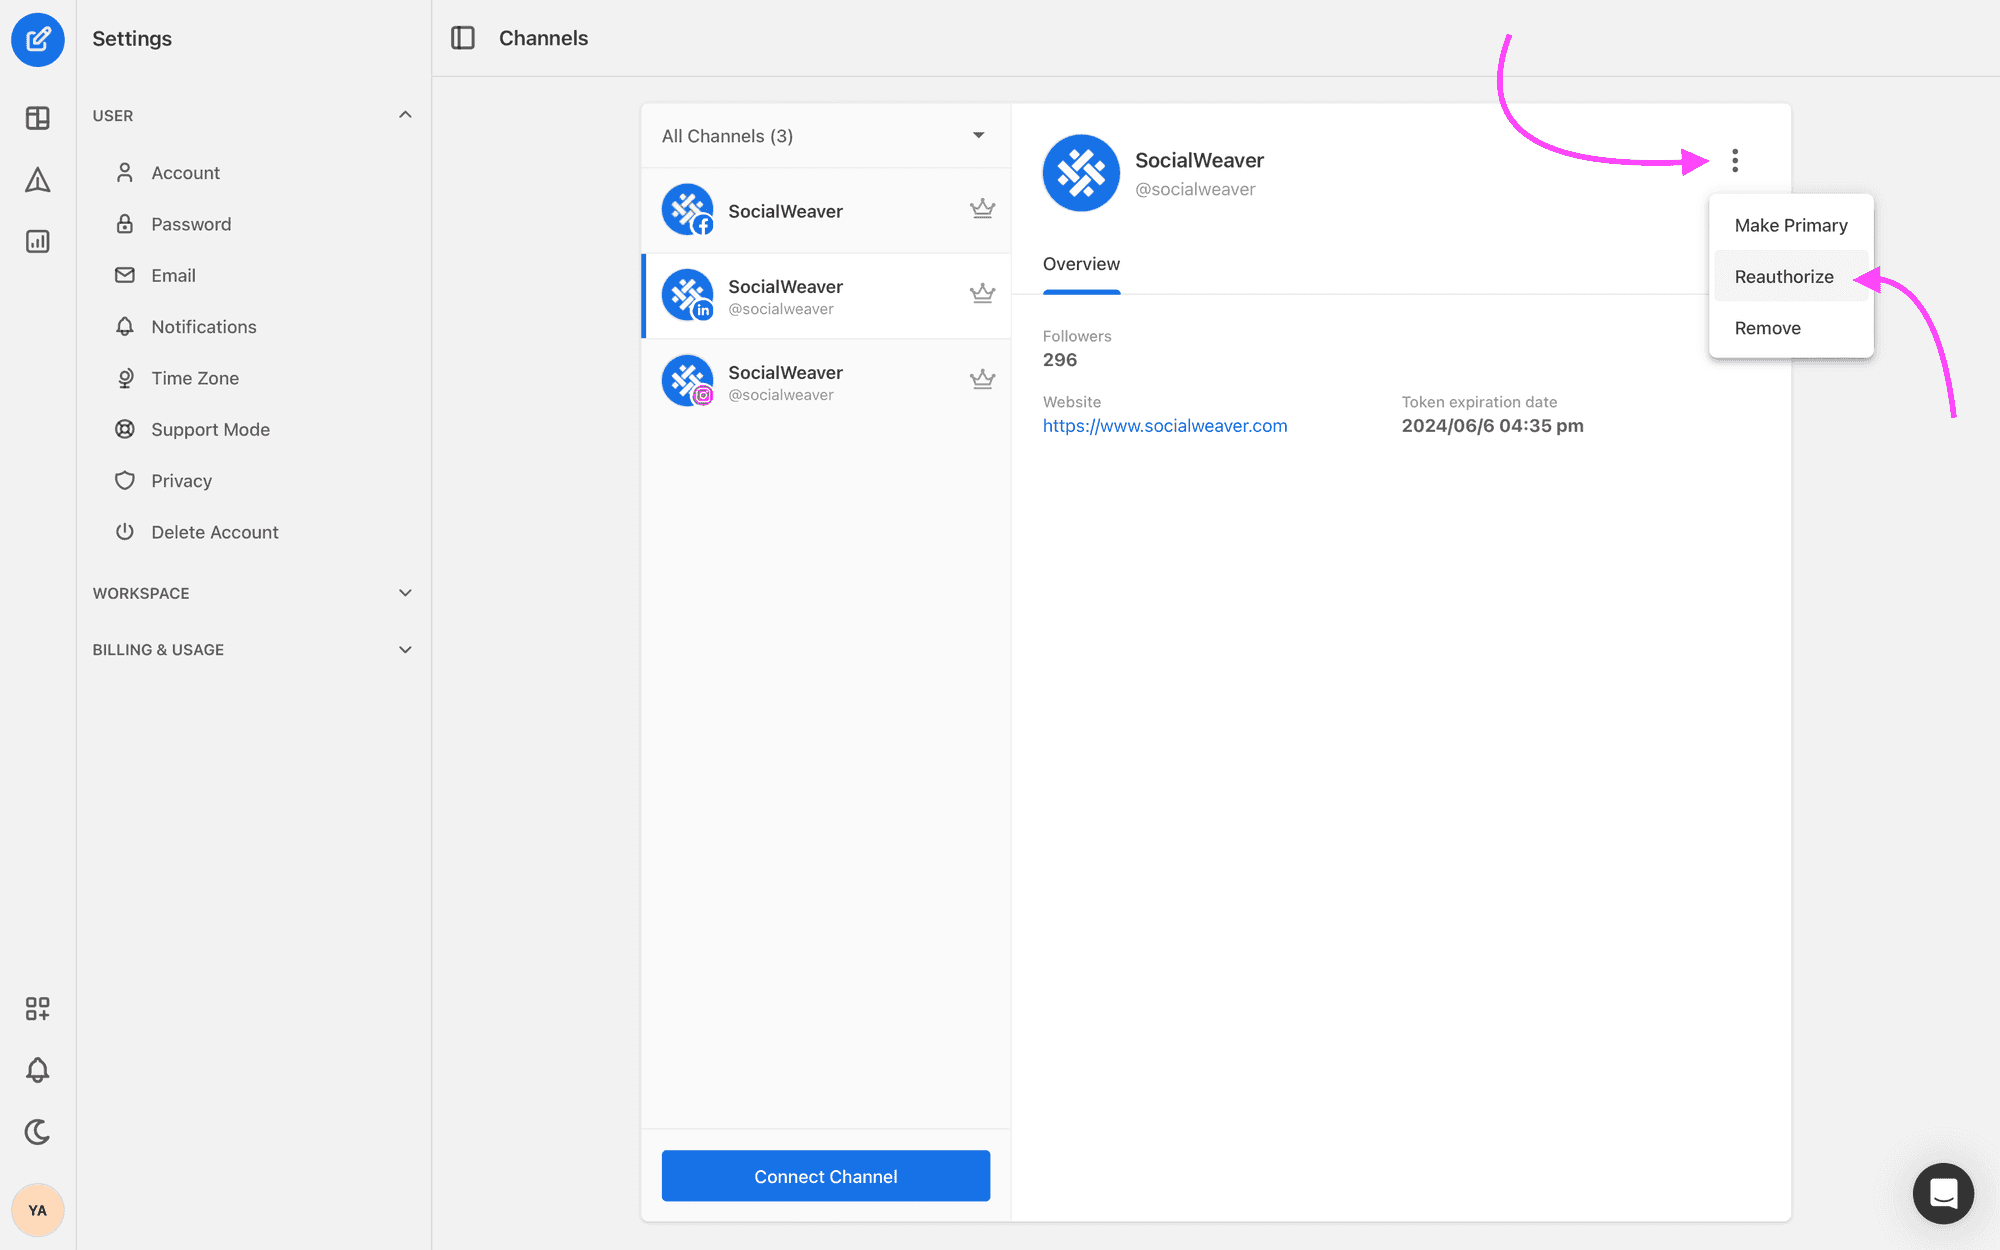Click the Support Mode lifebuoy icon
This screenshot has width=2000, height=1250.
(x=125, y=429)
